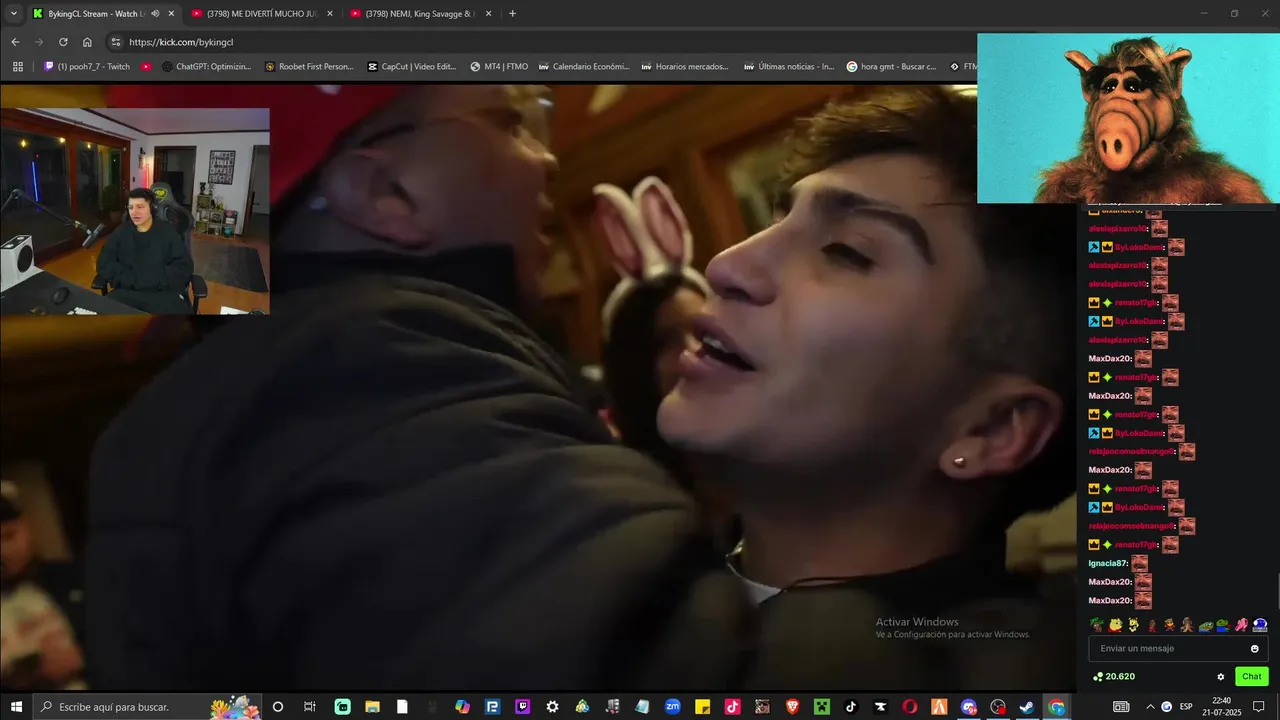
Task: Open Twitch app in taskbar
Action: [x=522, y=707]
